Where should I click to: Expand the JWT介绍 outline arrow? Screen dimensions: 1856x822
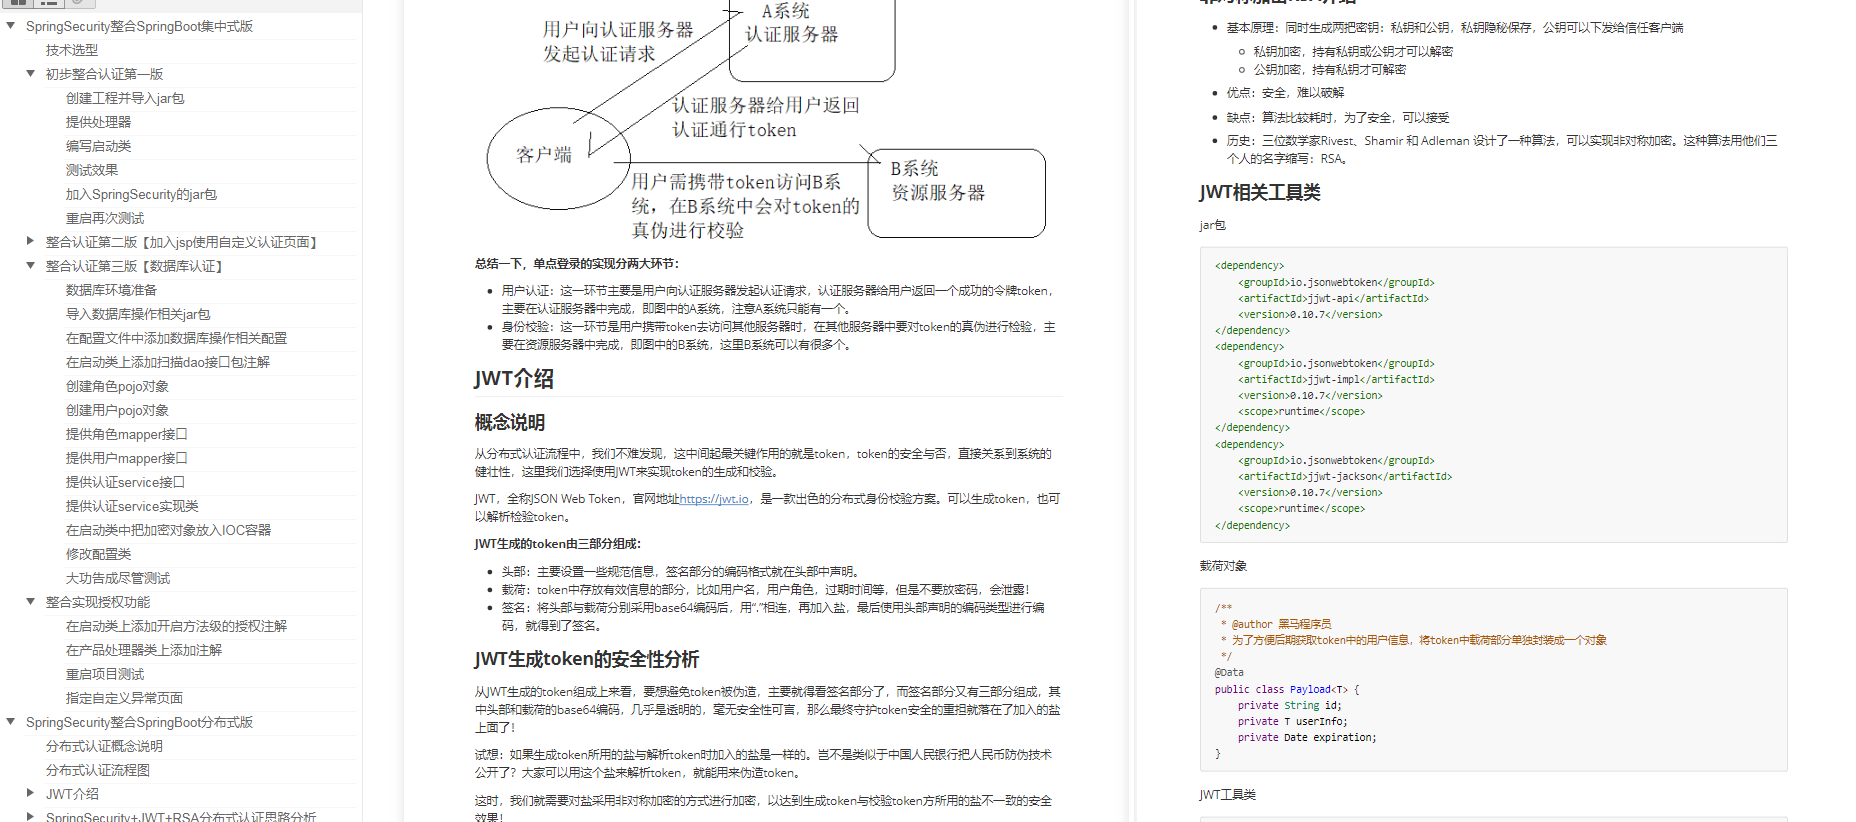[x=31, y=794]
